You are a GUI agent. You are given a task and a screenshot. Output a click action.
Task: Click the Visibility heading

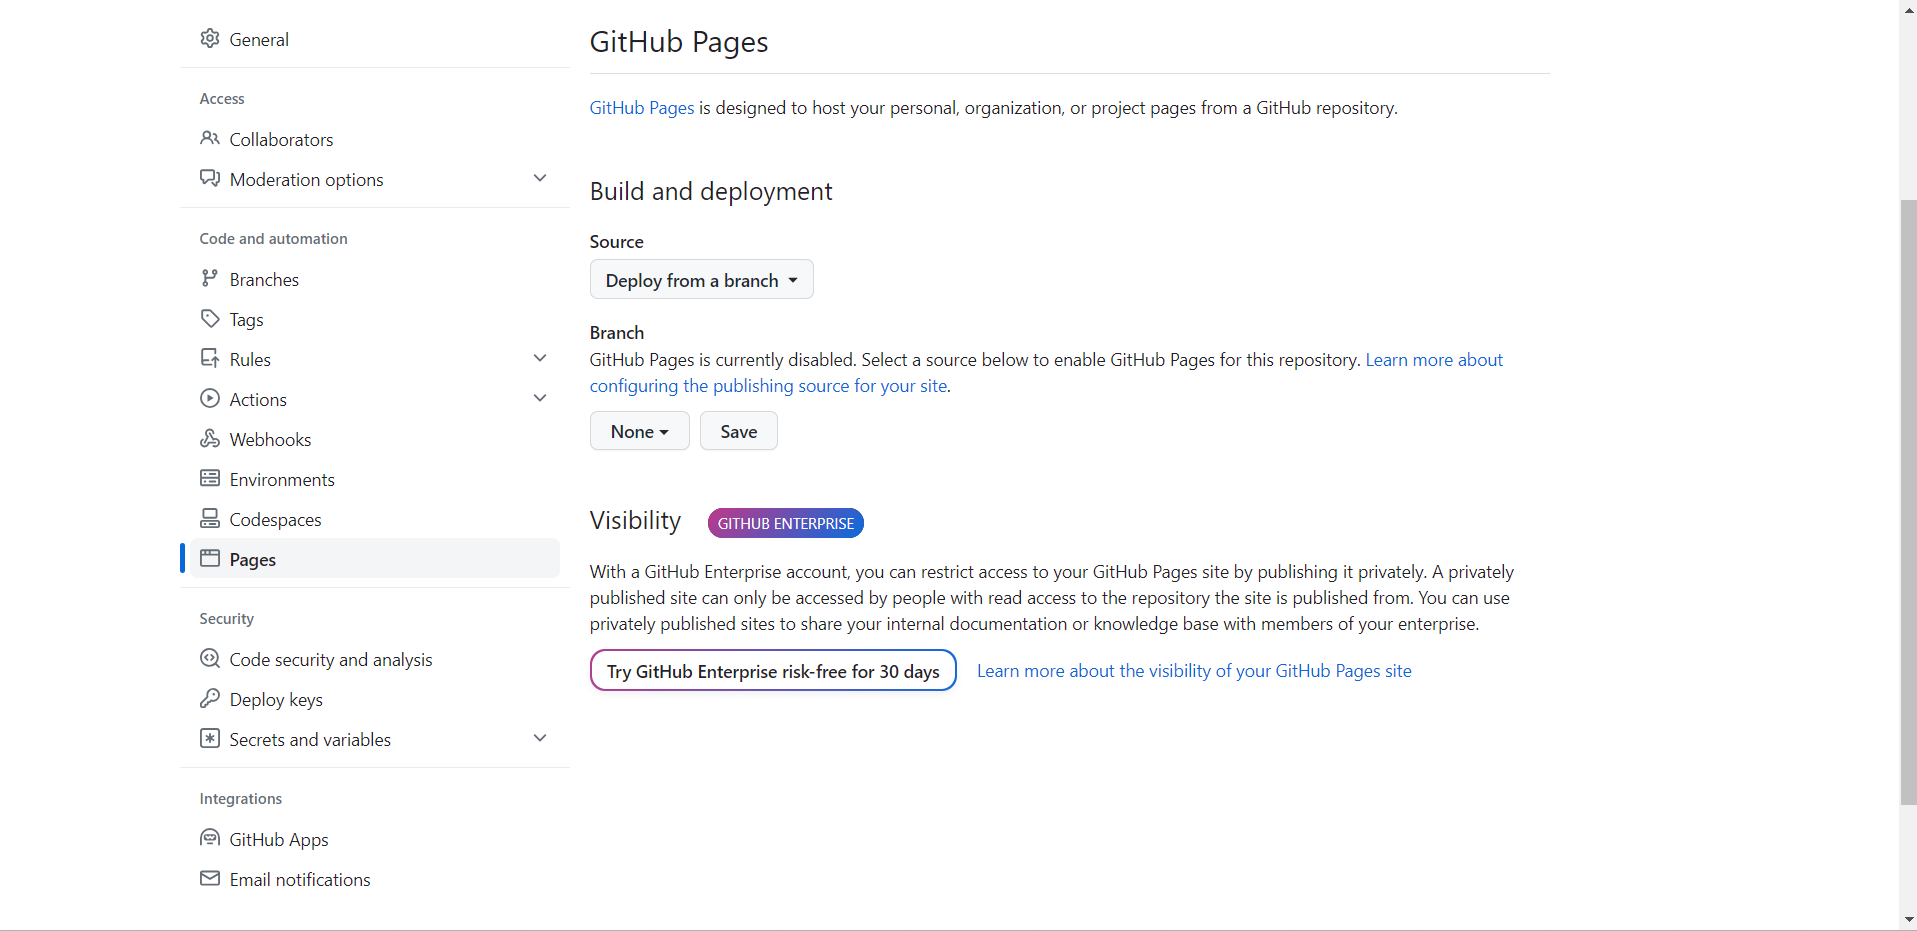click(x=635, y=521)
